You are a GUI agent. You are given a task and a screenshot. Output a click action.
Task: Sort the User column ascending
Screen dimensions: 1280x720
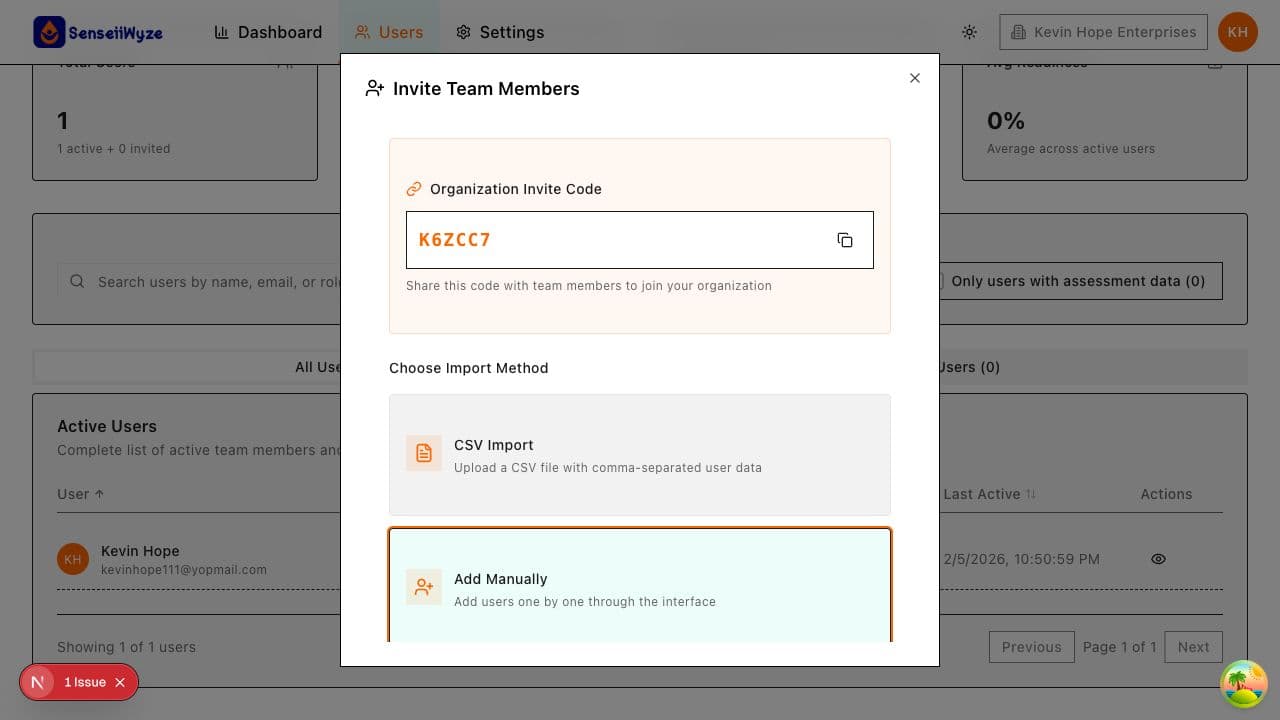point(80,494)
